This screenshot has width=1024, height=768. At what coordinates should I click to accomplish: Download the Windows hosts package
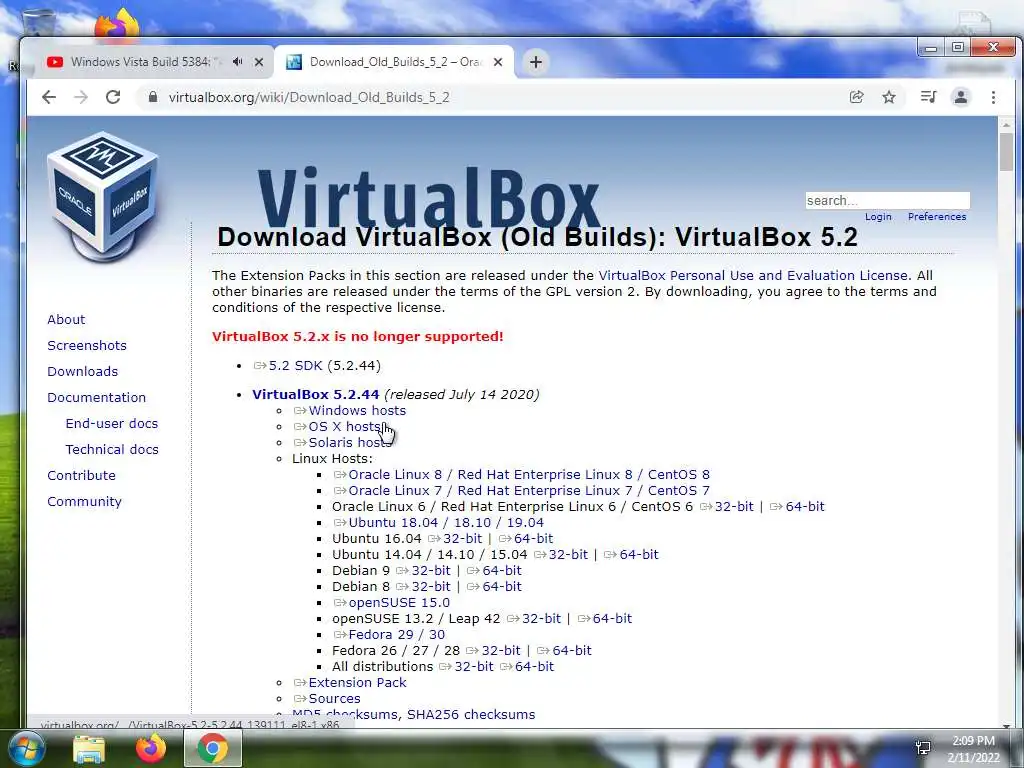(357, 411)
